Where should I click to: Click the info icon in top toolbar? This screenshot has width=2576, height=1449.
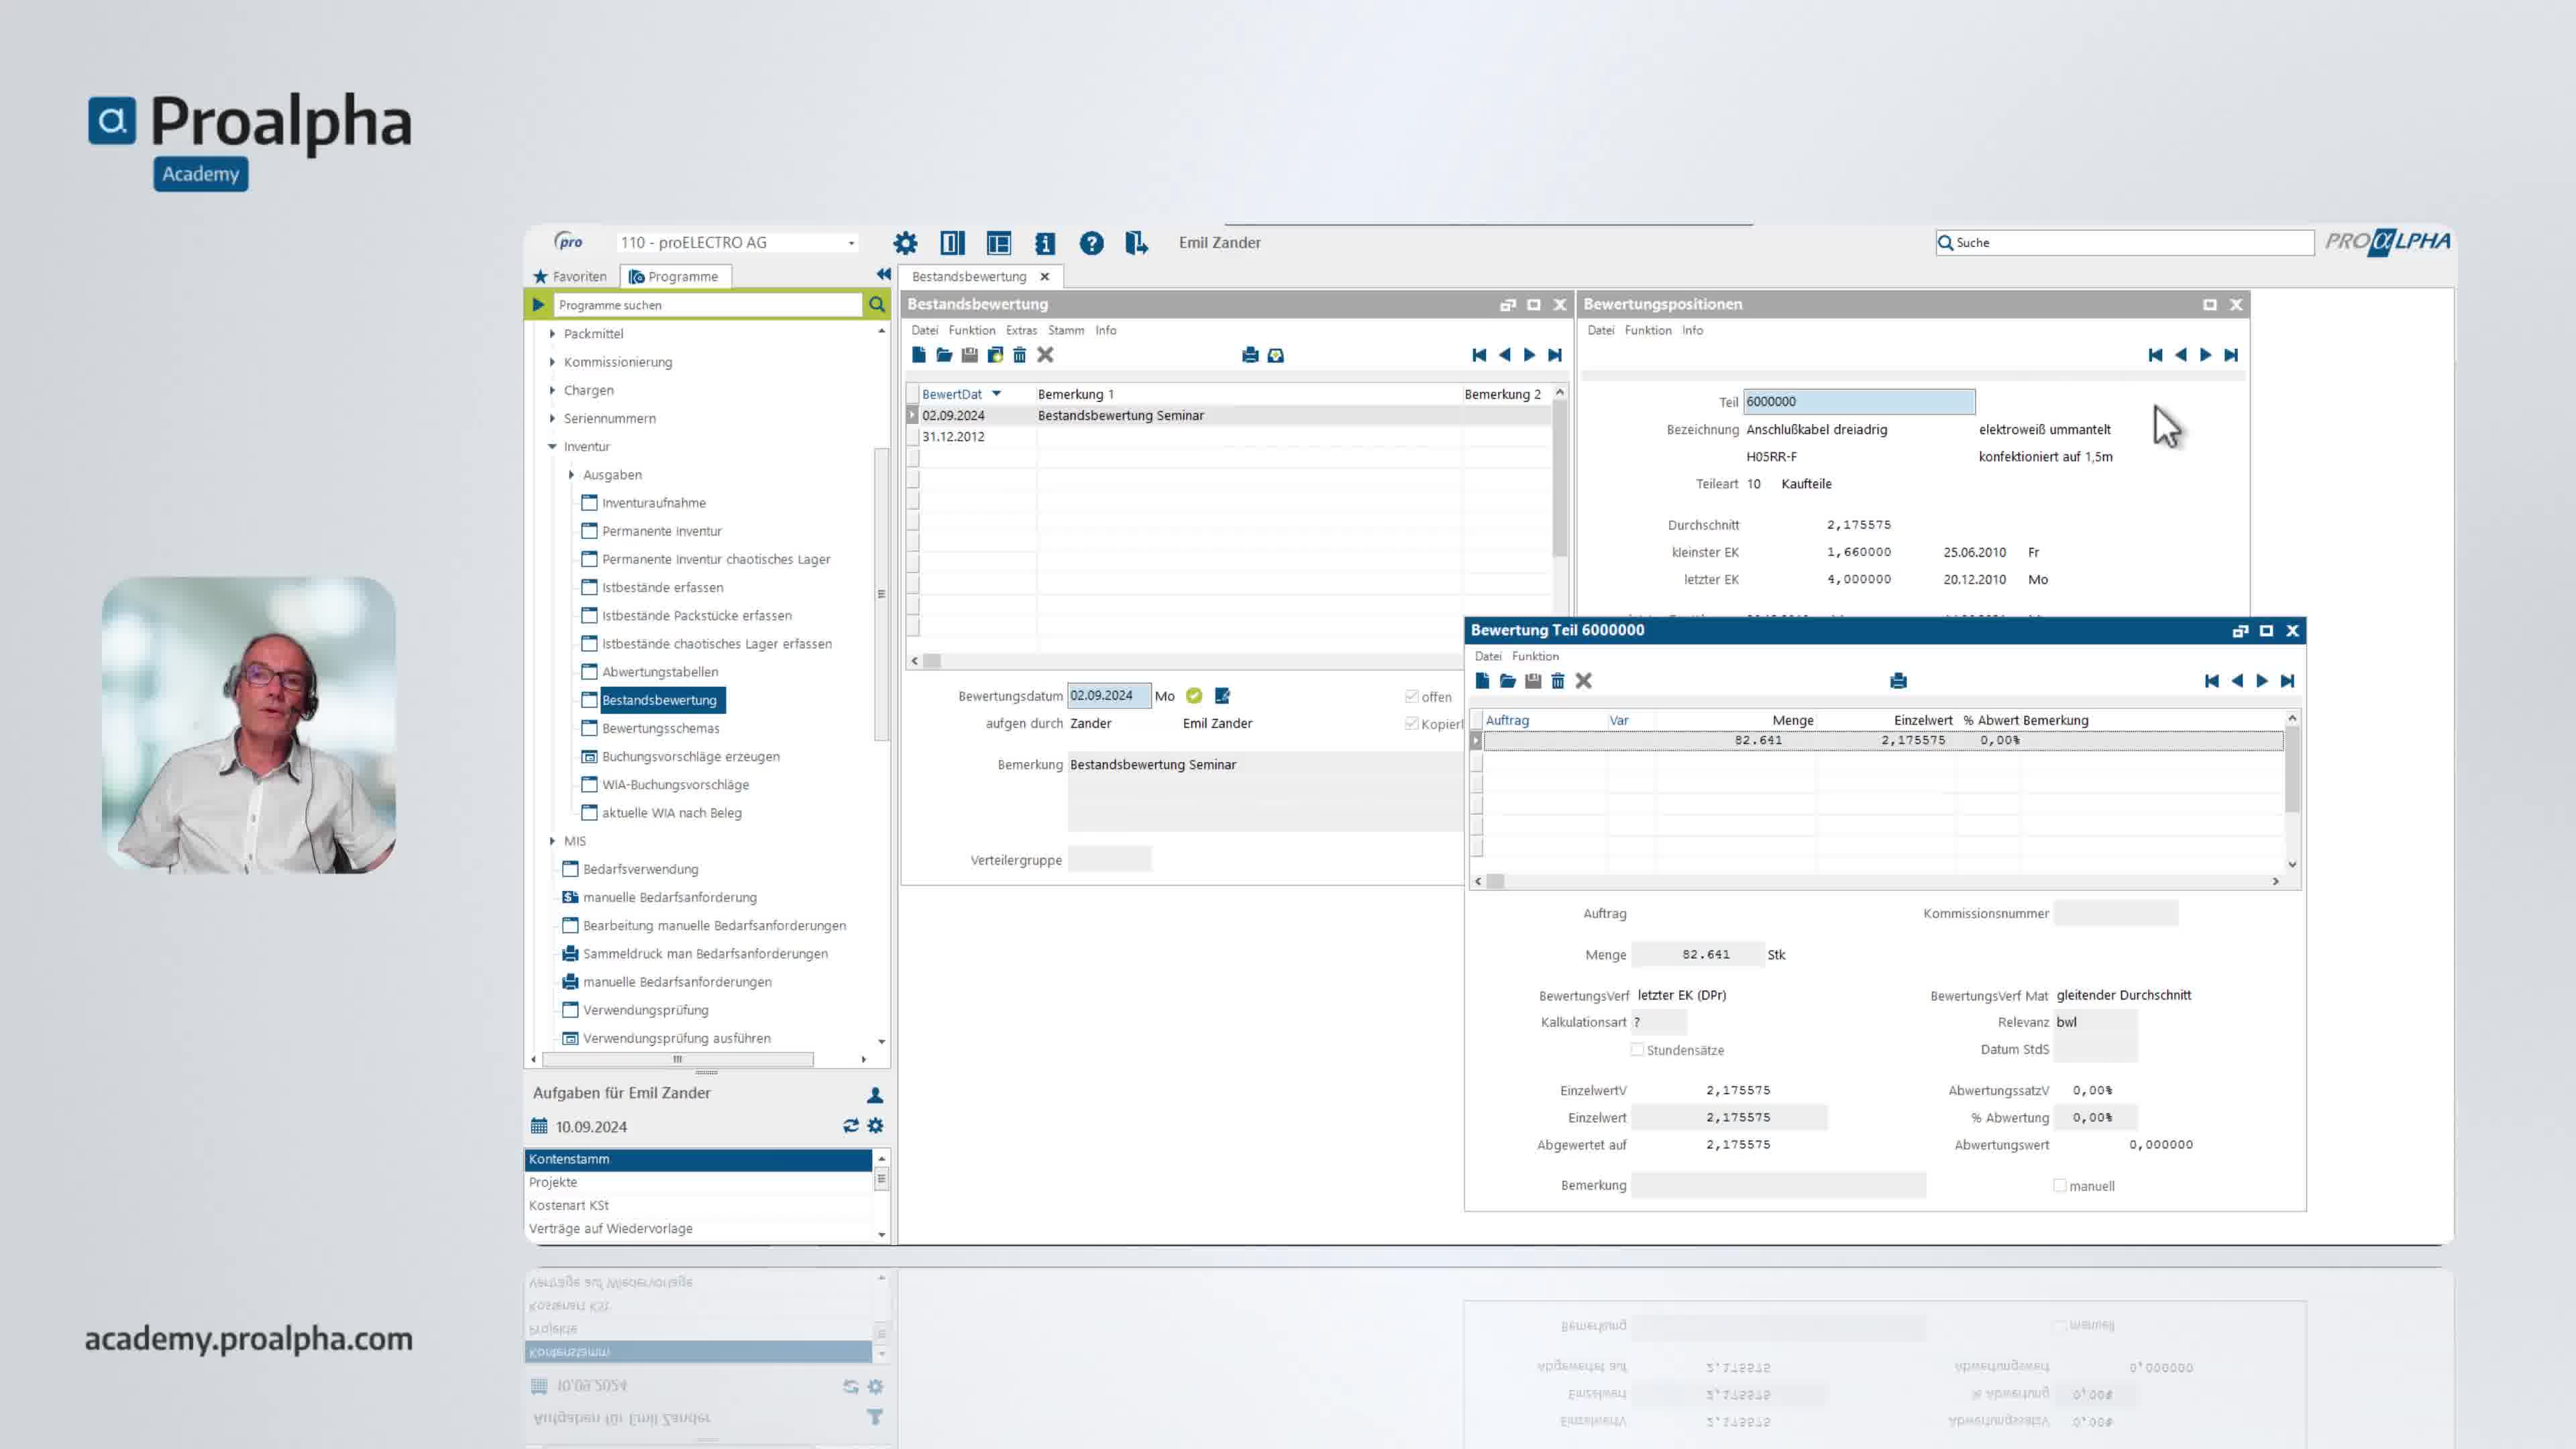(1045, 243)
